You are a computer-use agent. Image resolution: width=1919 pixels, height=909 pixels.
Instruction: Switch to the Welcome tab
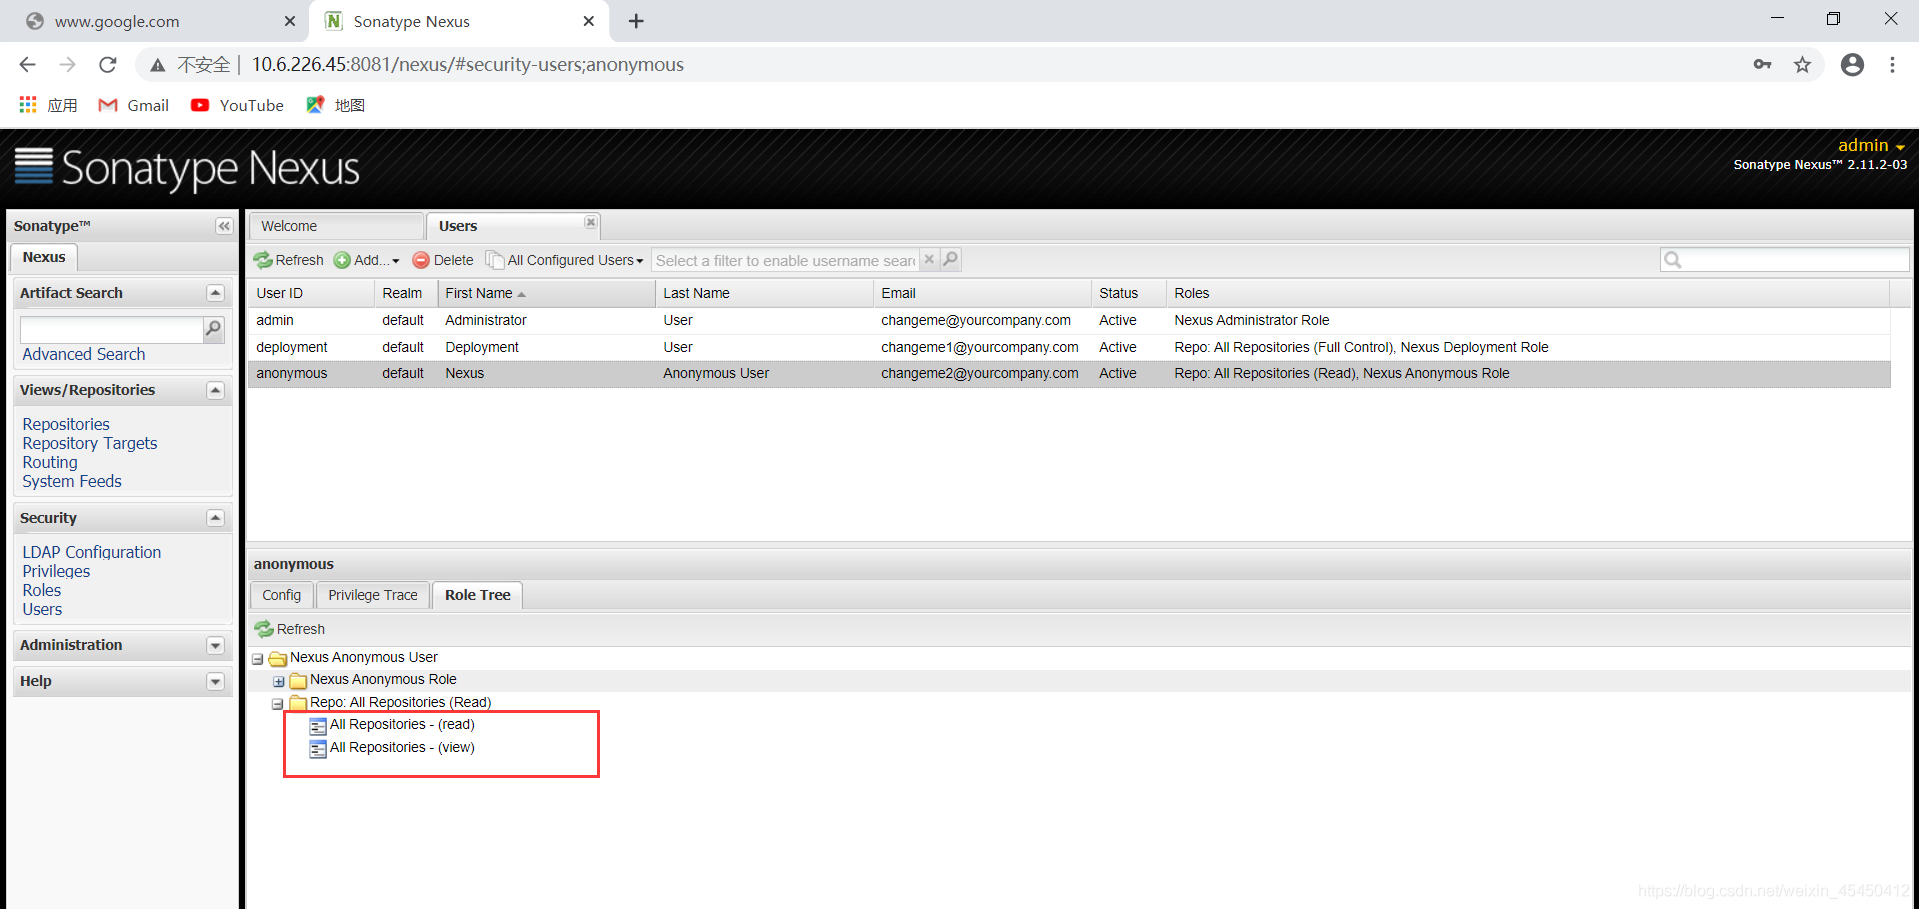click(336, 226)
